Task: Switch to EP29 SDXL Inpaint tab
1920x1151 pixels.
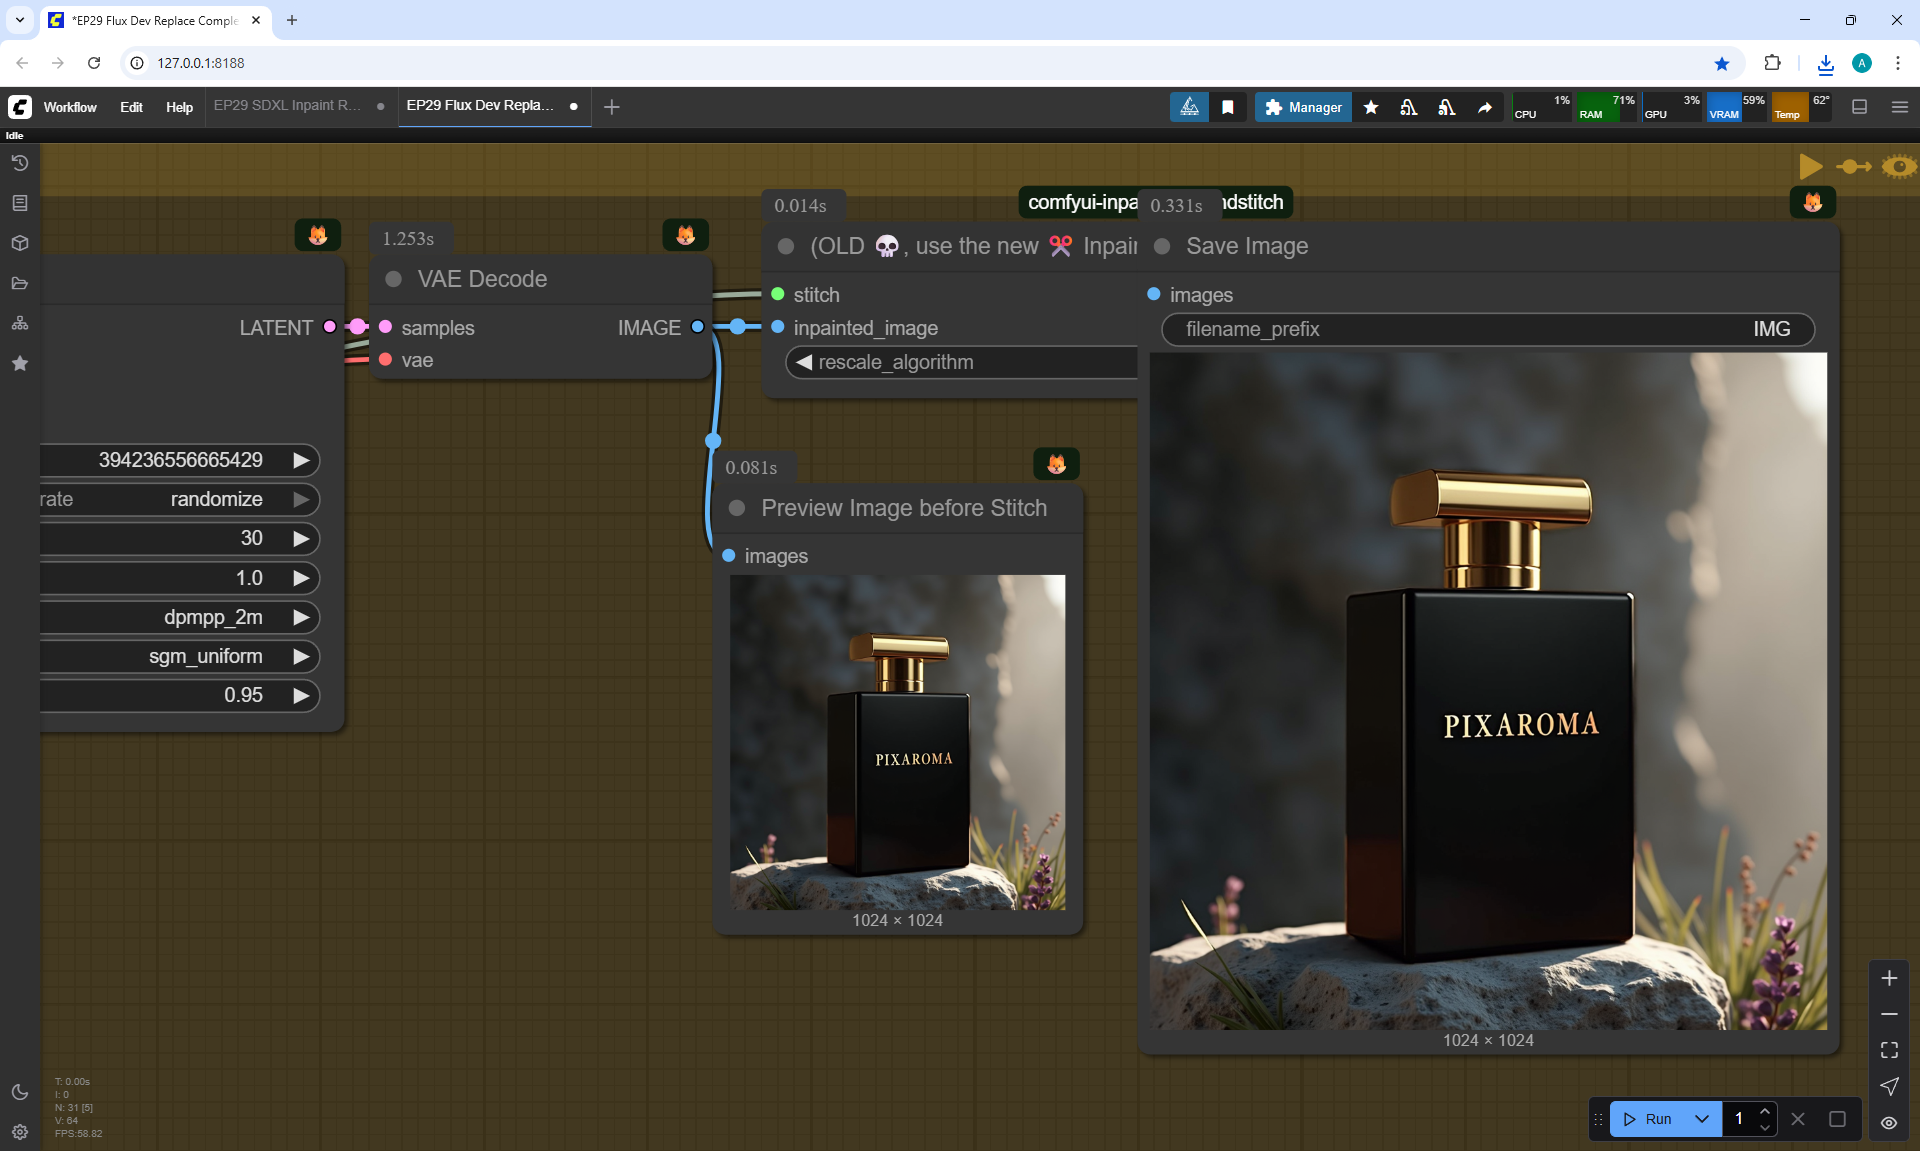Action: tap(287, 105)
